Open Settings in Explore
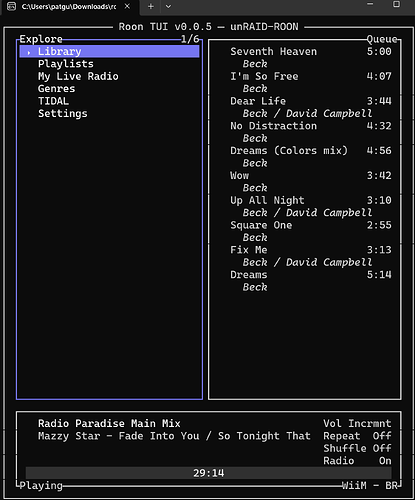This screenshot has height=500, width=415. point(63,113)
